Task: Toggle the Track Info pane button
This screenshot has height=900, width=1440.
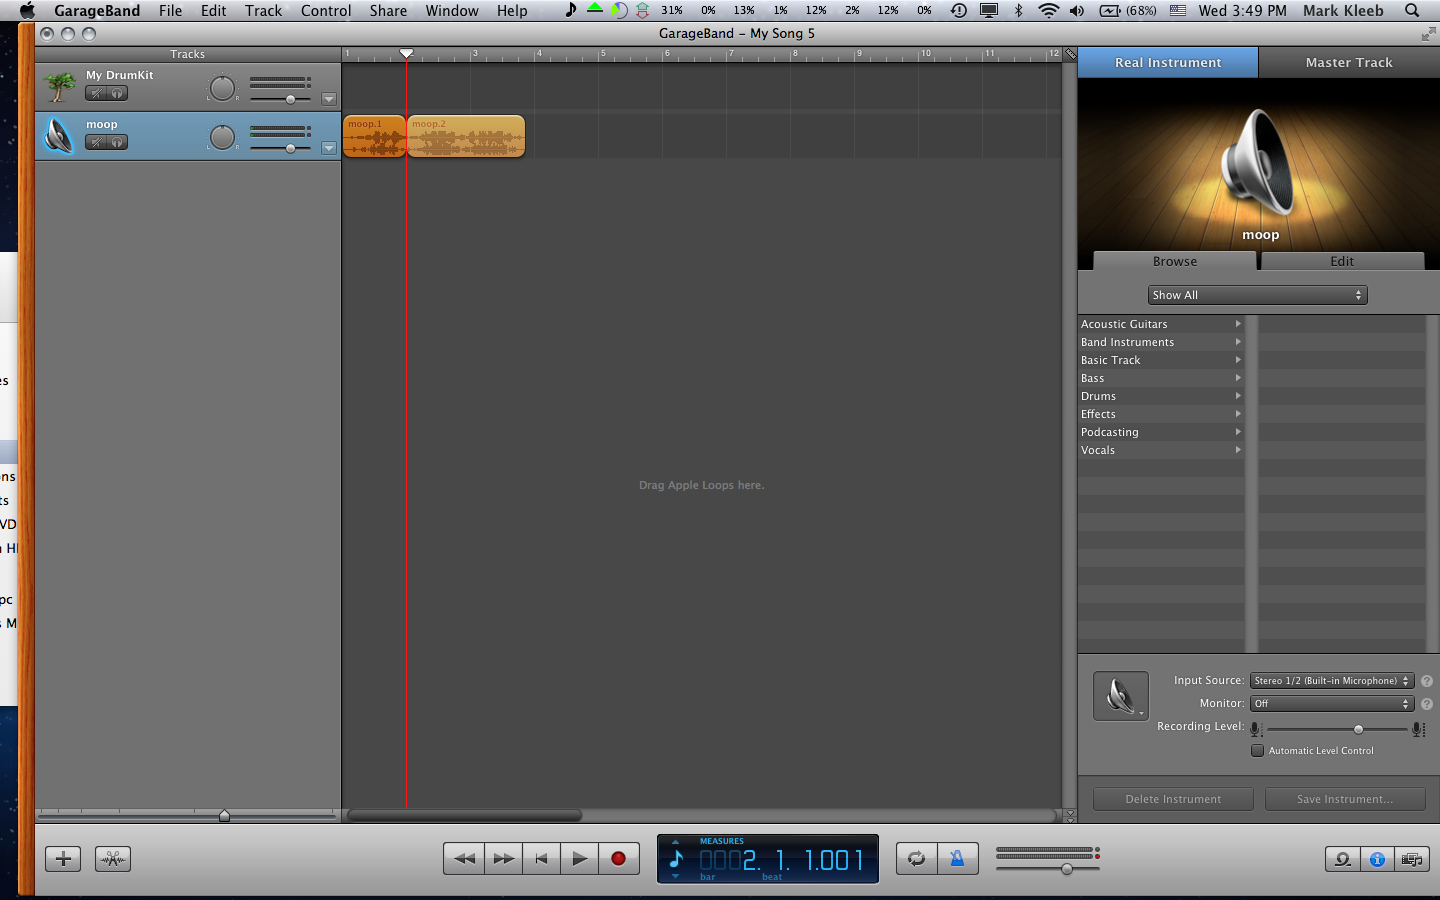Action: [1377, 859]
